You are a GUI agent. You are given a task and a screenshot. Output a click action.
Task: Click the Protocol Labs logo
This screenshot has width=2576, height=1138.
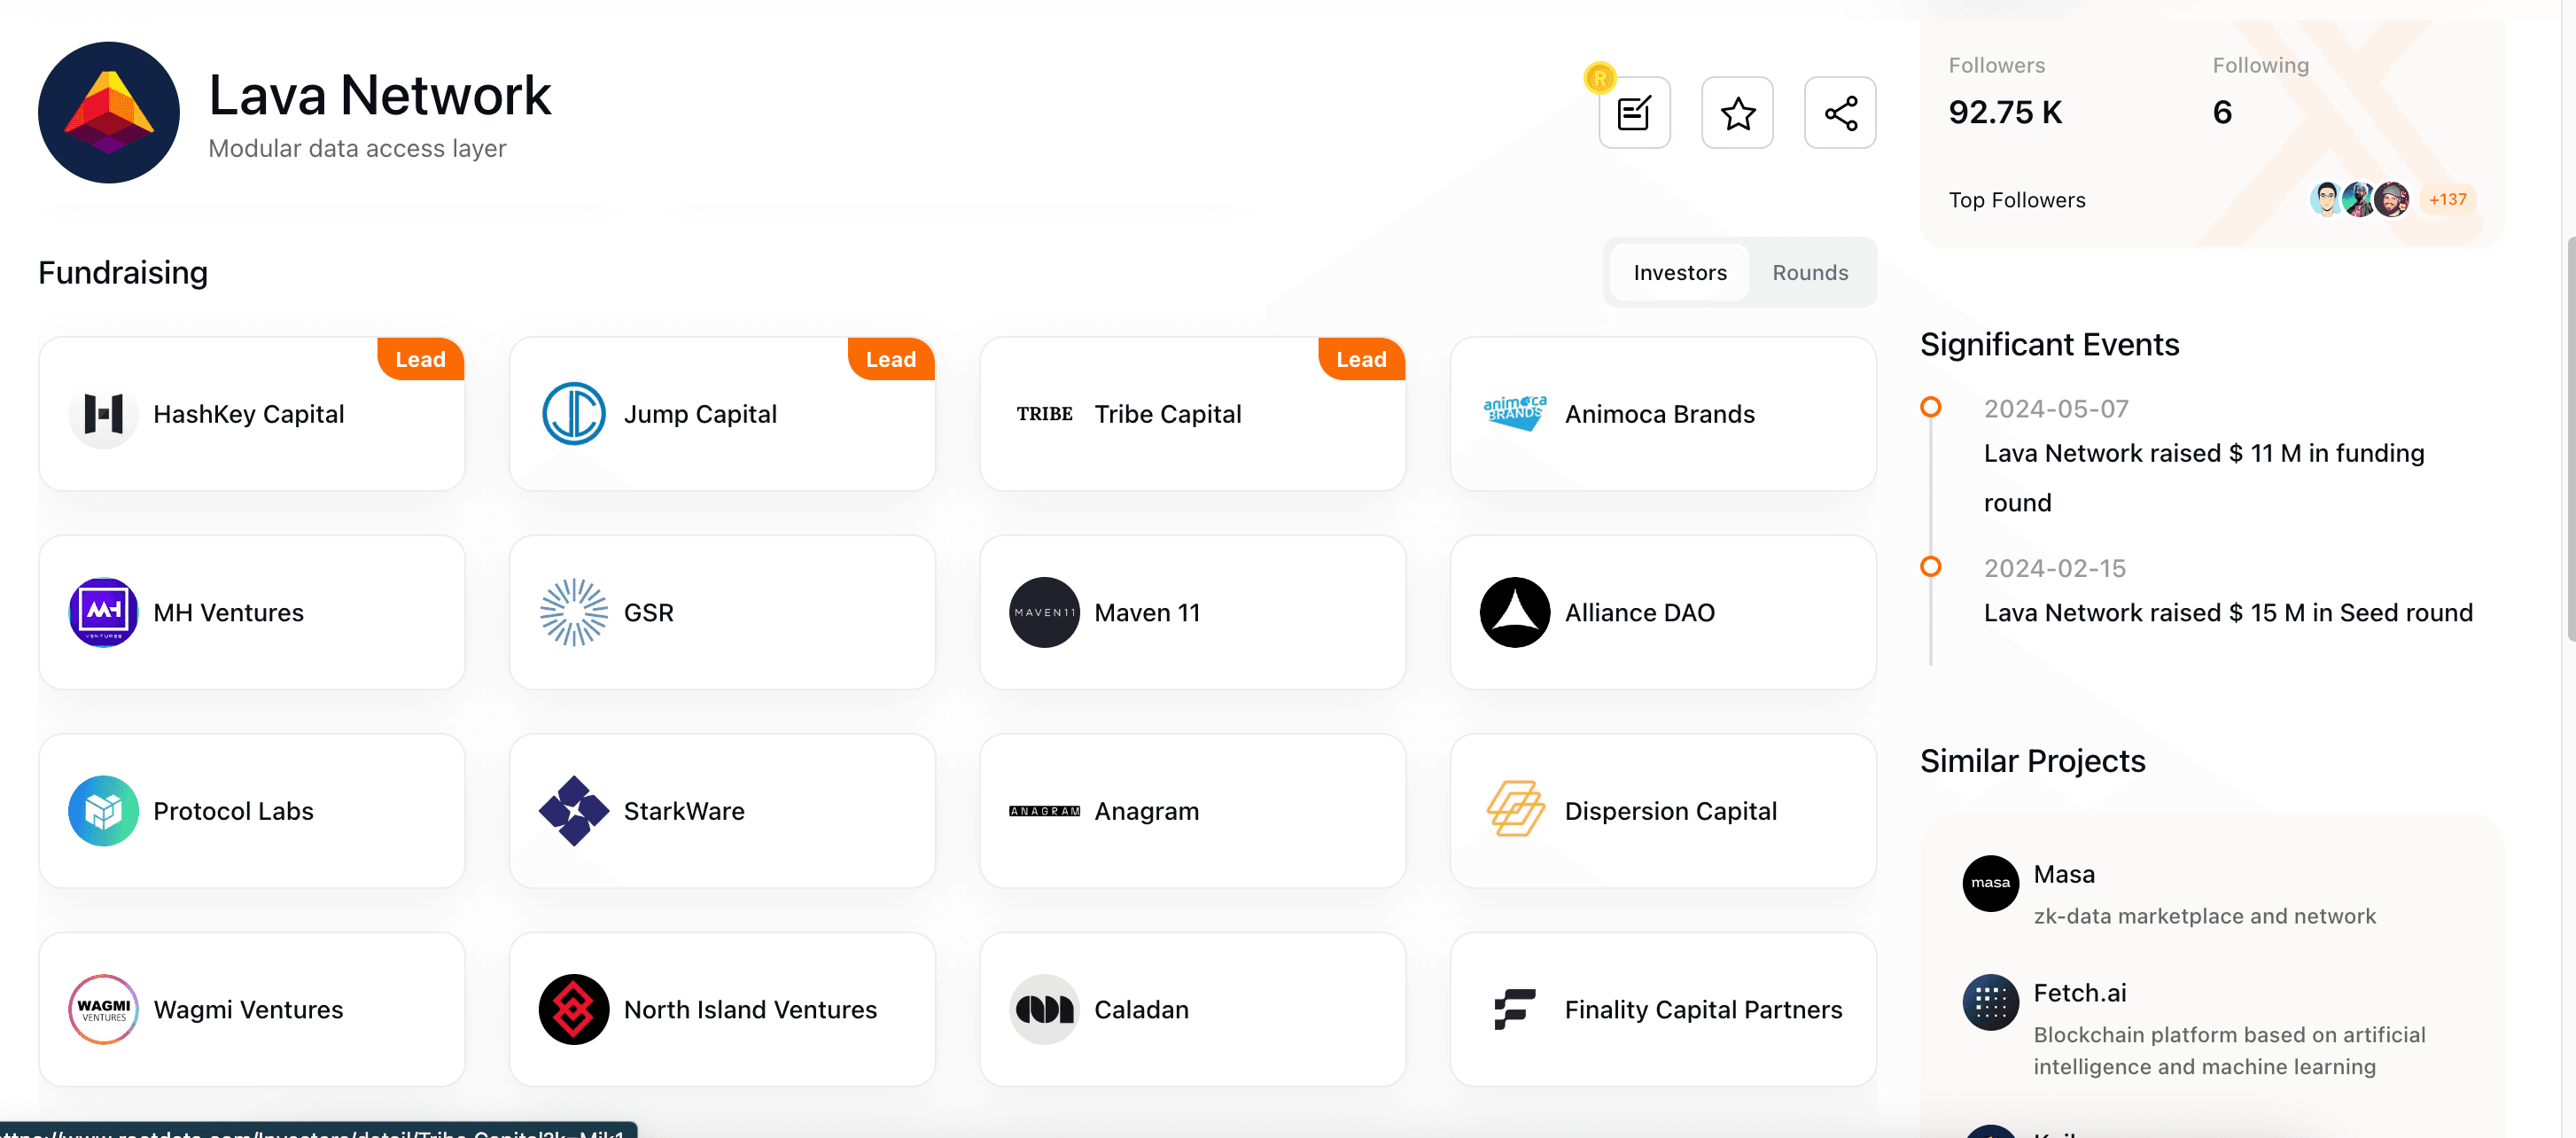104,810
